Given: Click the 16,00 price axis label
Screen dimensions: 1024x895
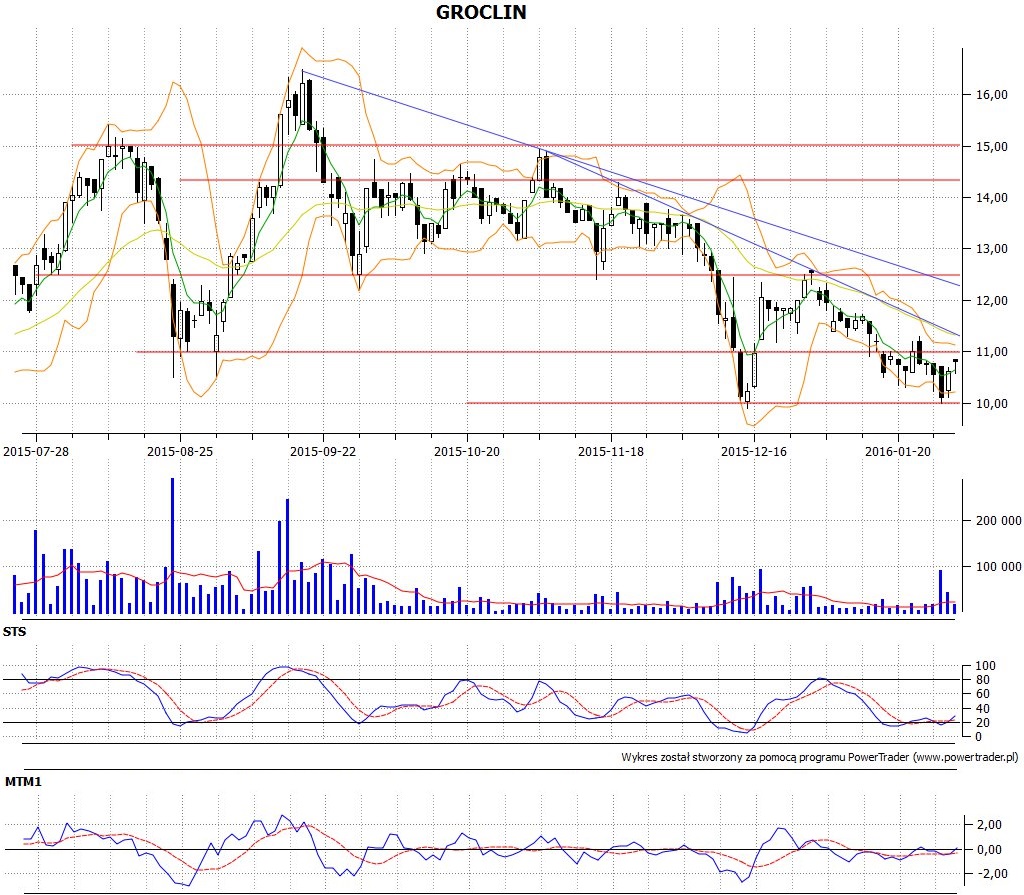Looking at the screenshot, I should tap(992, 95).
